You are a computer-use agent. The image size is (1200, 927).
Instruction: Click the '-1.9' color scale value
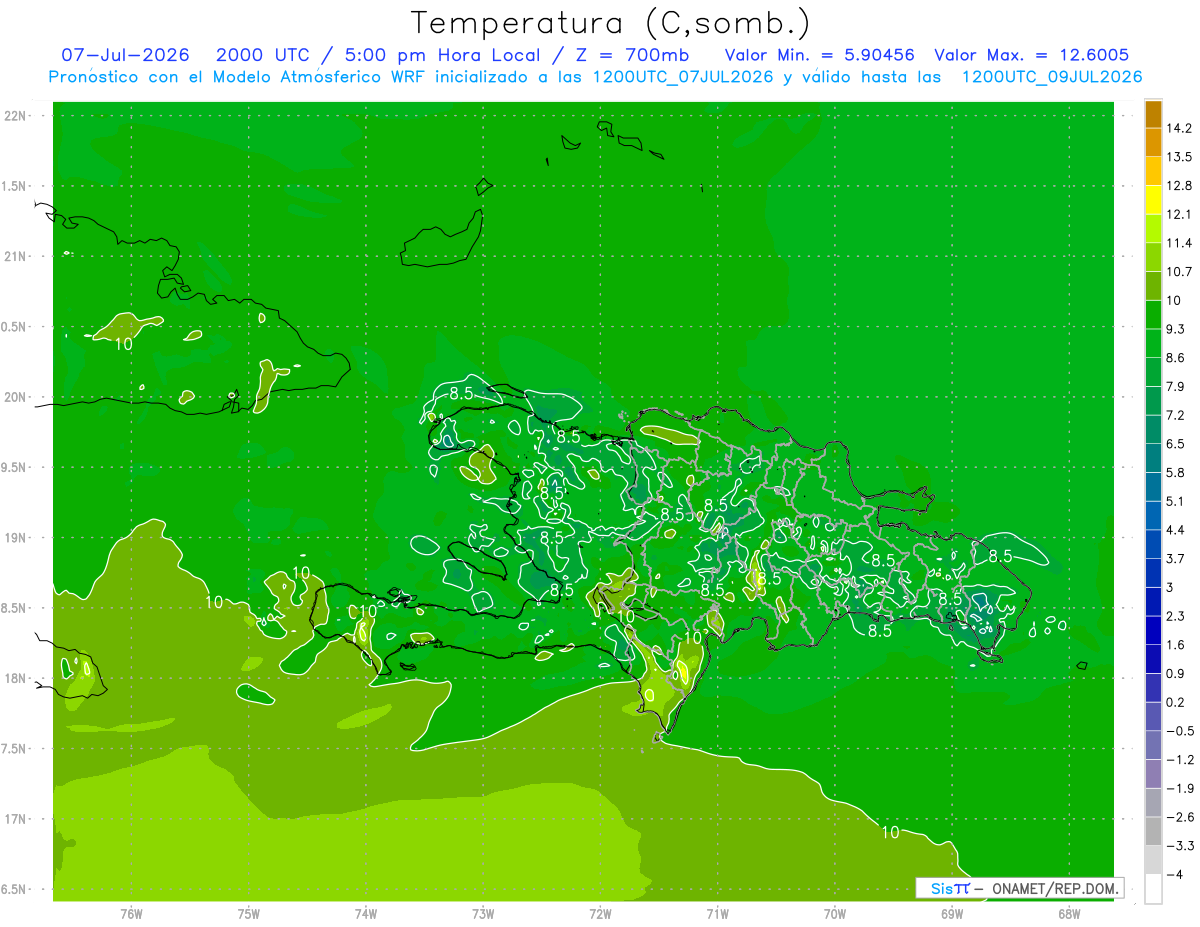(1179, 788)
